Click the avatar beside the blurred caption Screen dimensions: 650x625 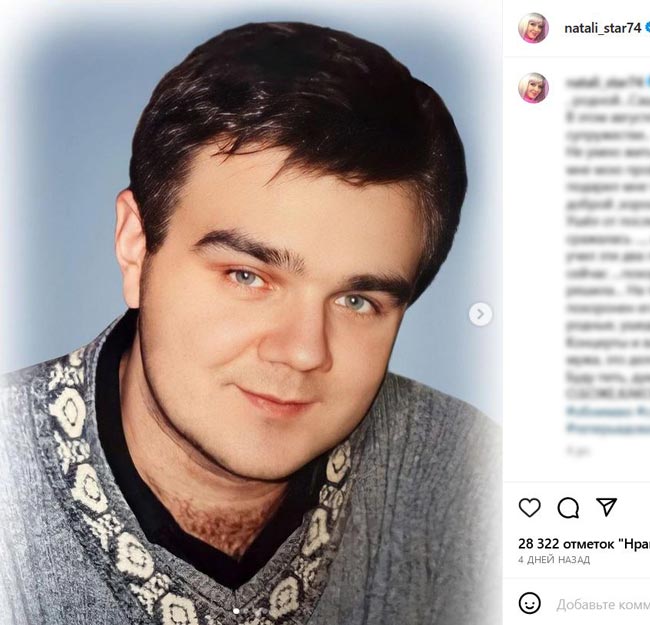[x=533, y=88]
